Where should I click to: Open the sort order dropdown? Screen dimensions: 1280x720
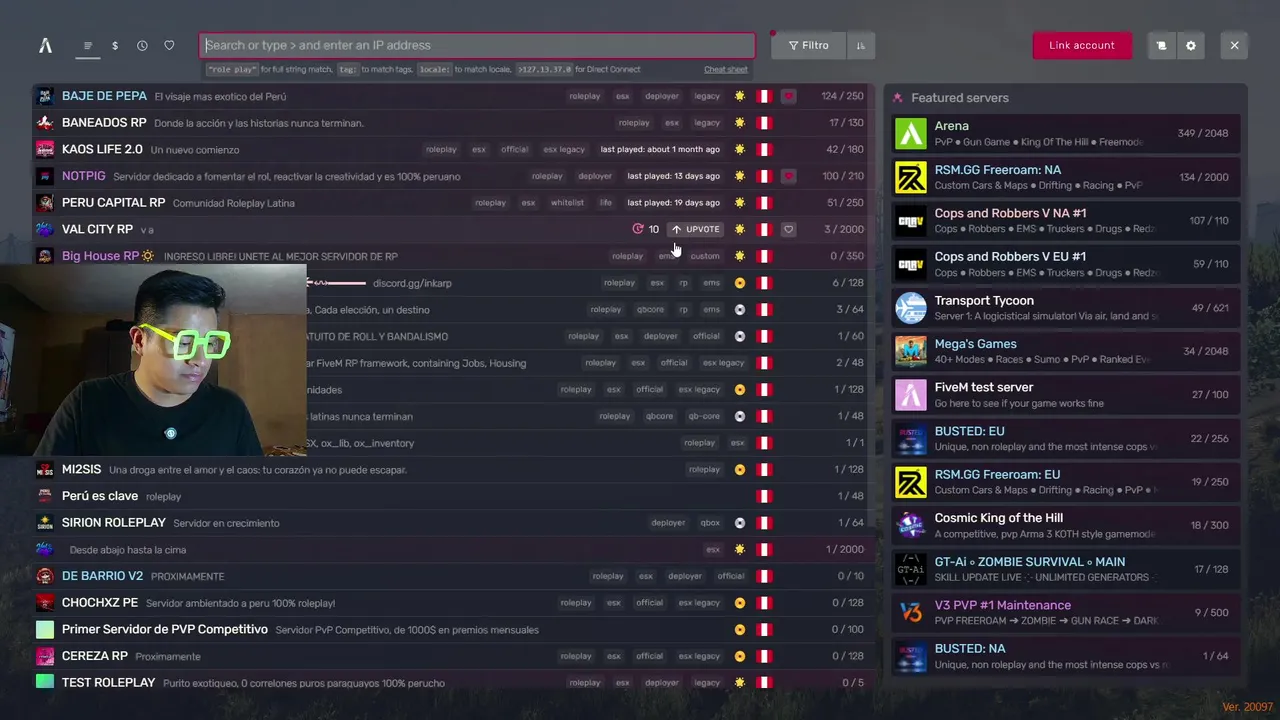click(x=860, y=45)
